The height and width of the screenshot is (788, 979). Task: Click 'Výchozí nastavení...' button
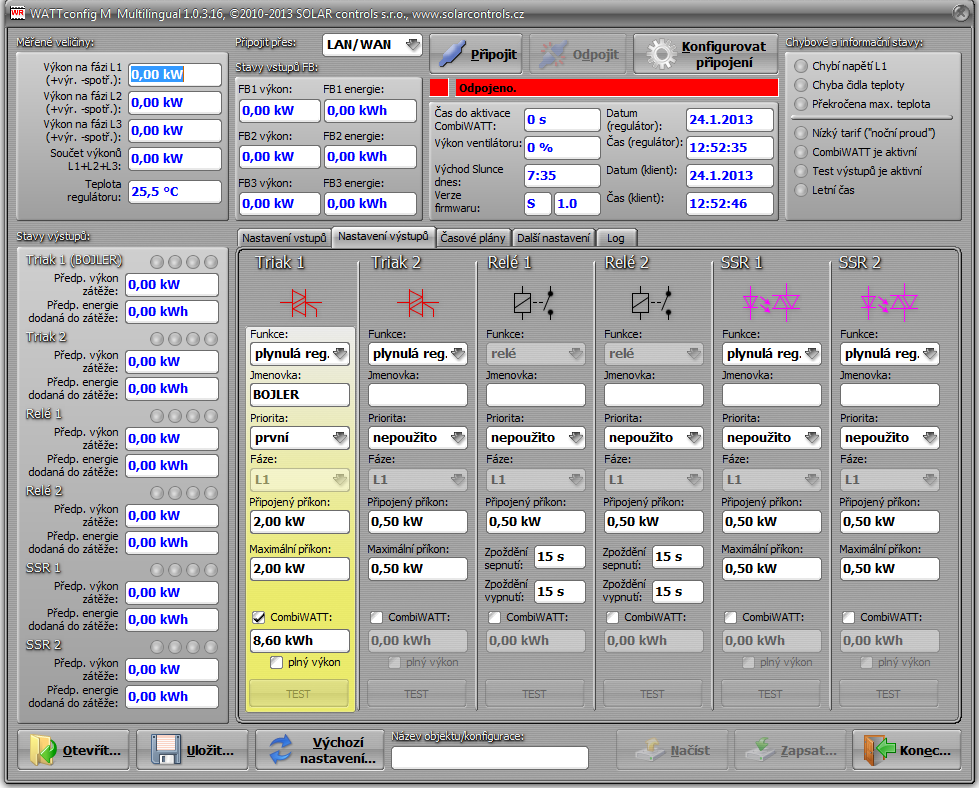click(x=320, y=750)
